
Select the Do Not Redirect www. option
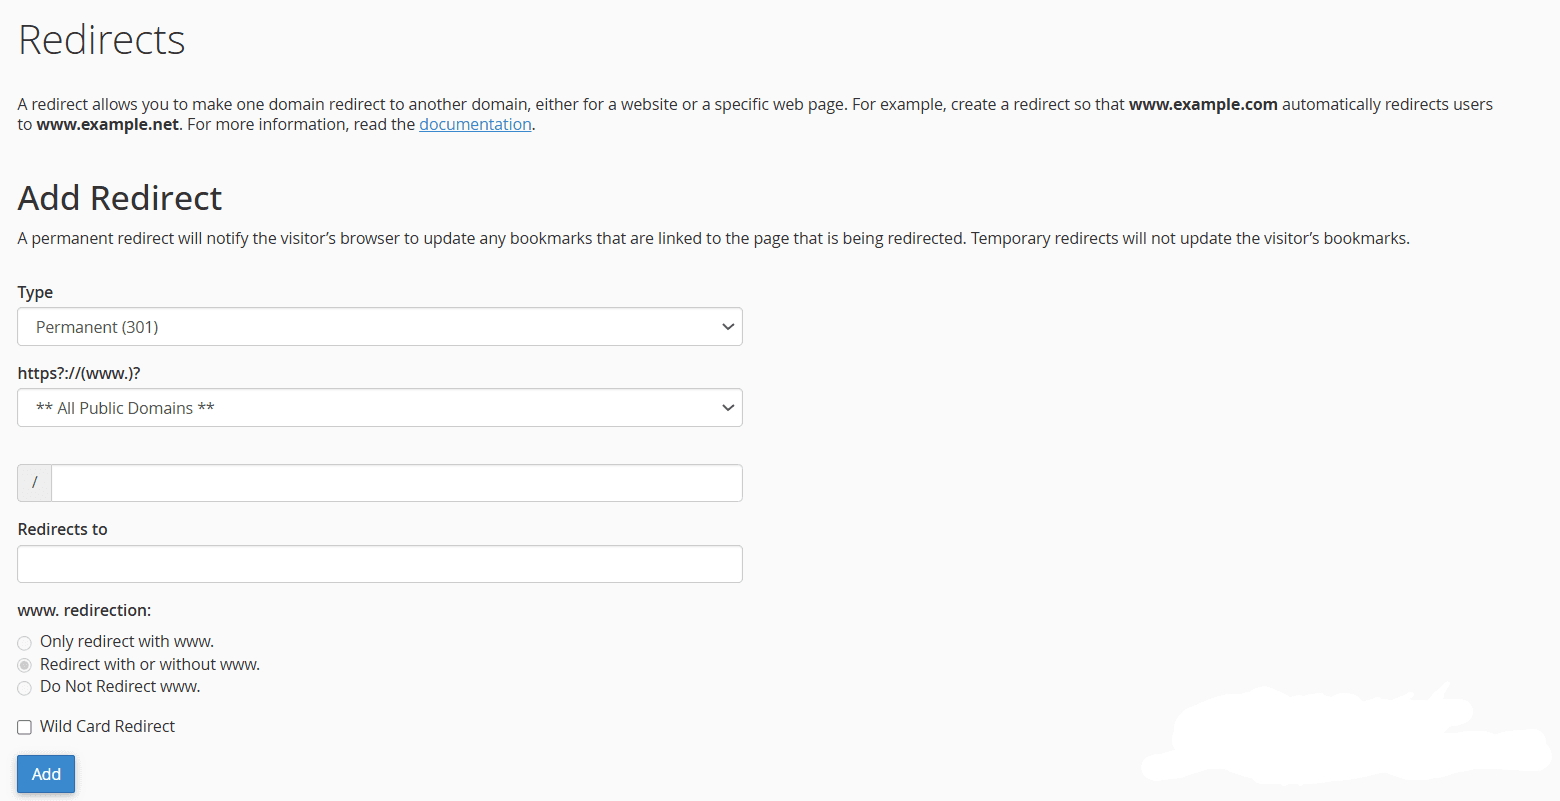[25, 688]
